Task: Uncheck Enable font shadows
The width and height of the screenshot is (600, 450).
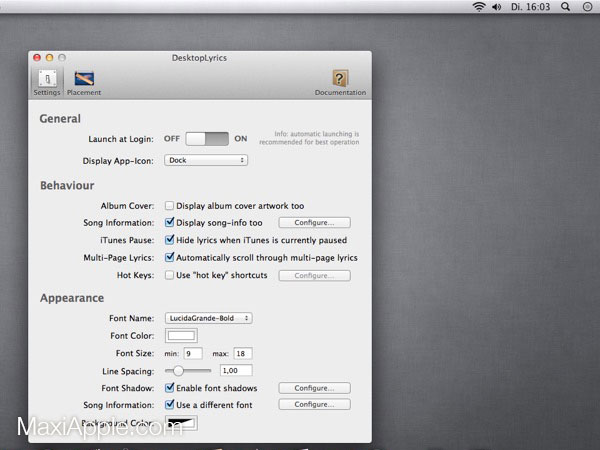Action: coord(169,388)
